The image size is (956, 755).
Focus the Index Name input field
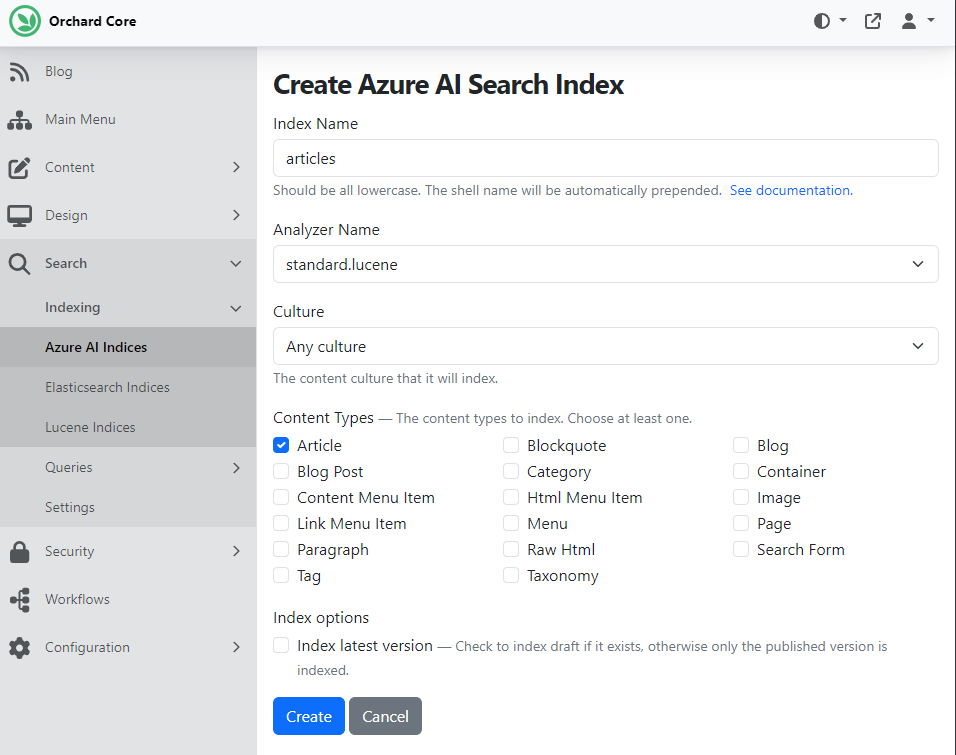[x=605, y=158]
